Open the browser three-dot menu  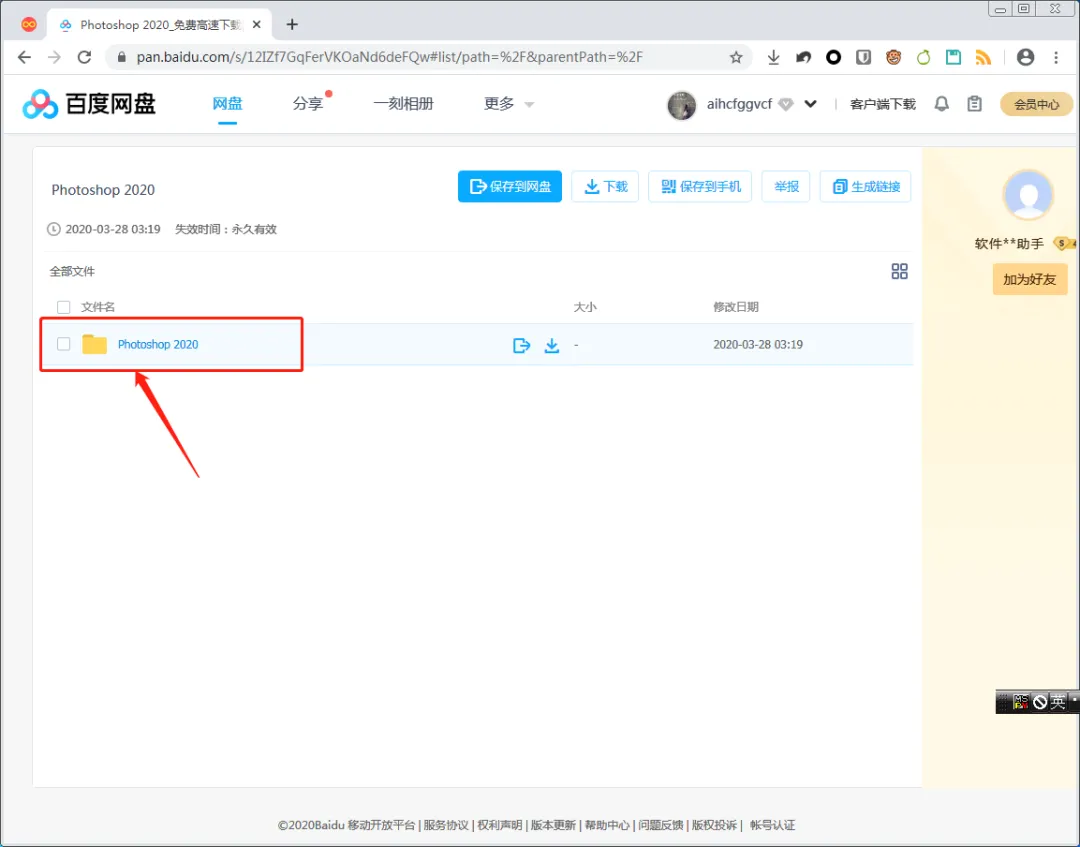click(x=1056, y=57)
